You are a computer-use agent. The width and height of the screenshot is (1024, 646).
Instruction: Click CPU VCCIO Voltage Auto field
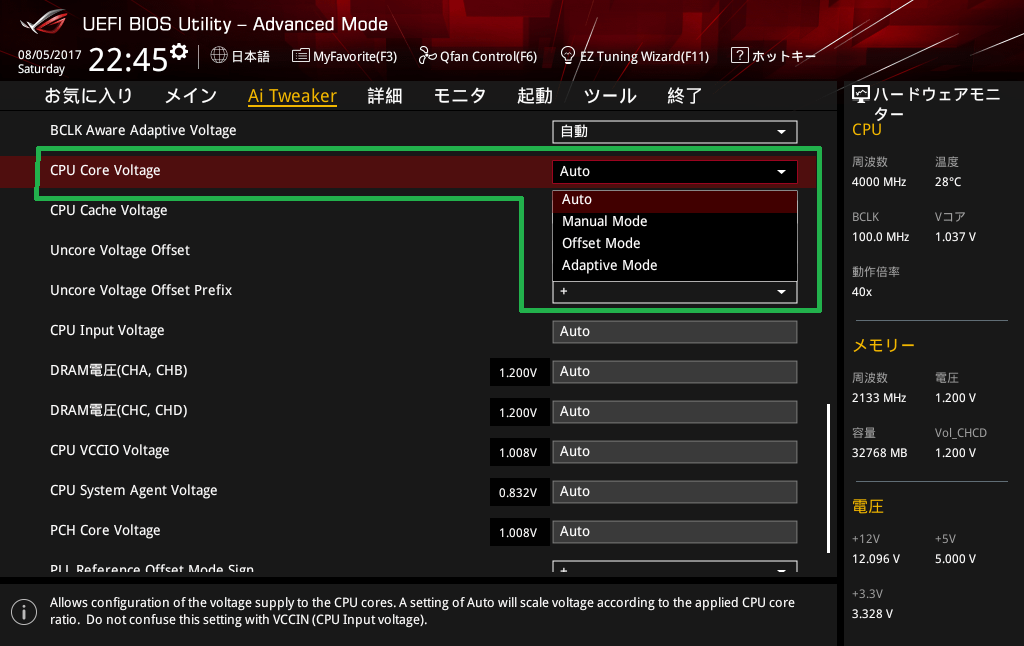click(675, 451)
